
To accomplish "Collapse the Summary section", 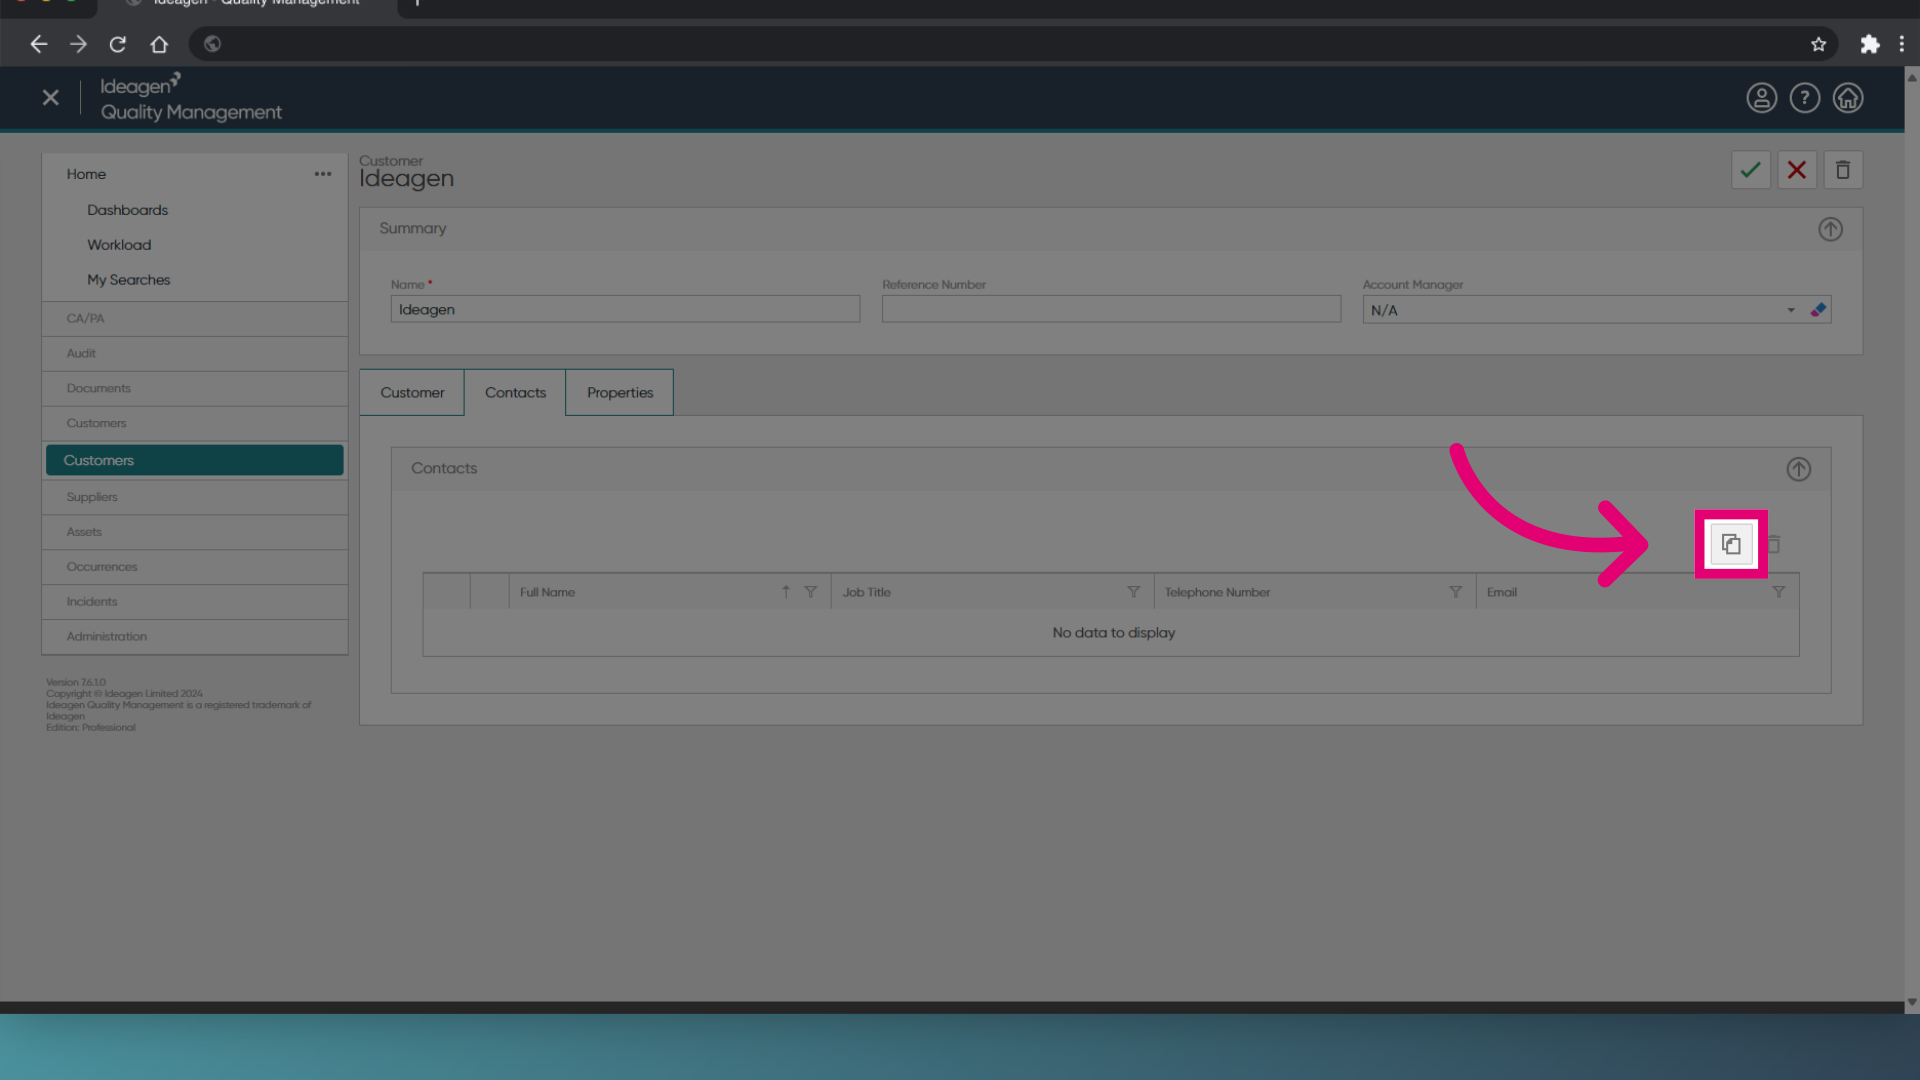I will 1830,229.
